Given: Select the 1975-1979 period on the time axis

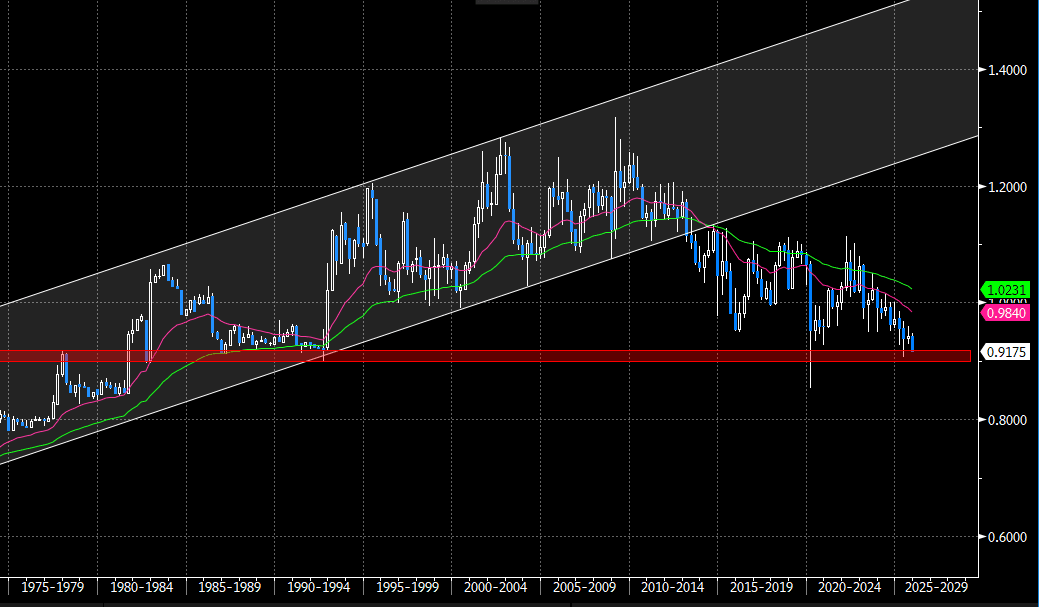Looking at the screenshot, I should click(x=51, y=588).
